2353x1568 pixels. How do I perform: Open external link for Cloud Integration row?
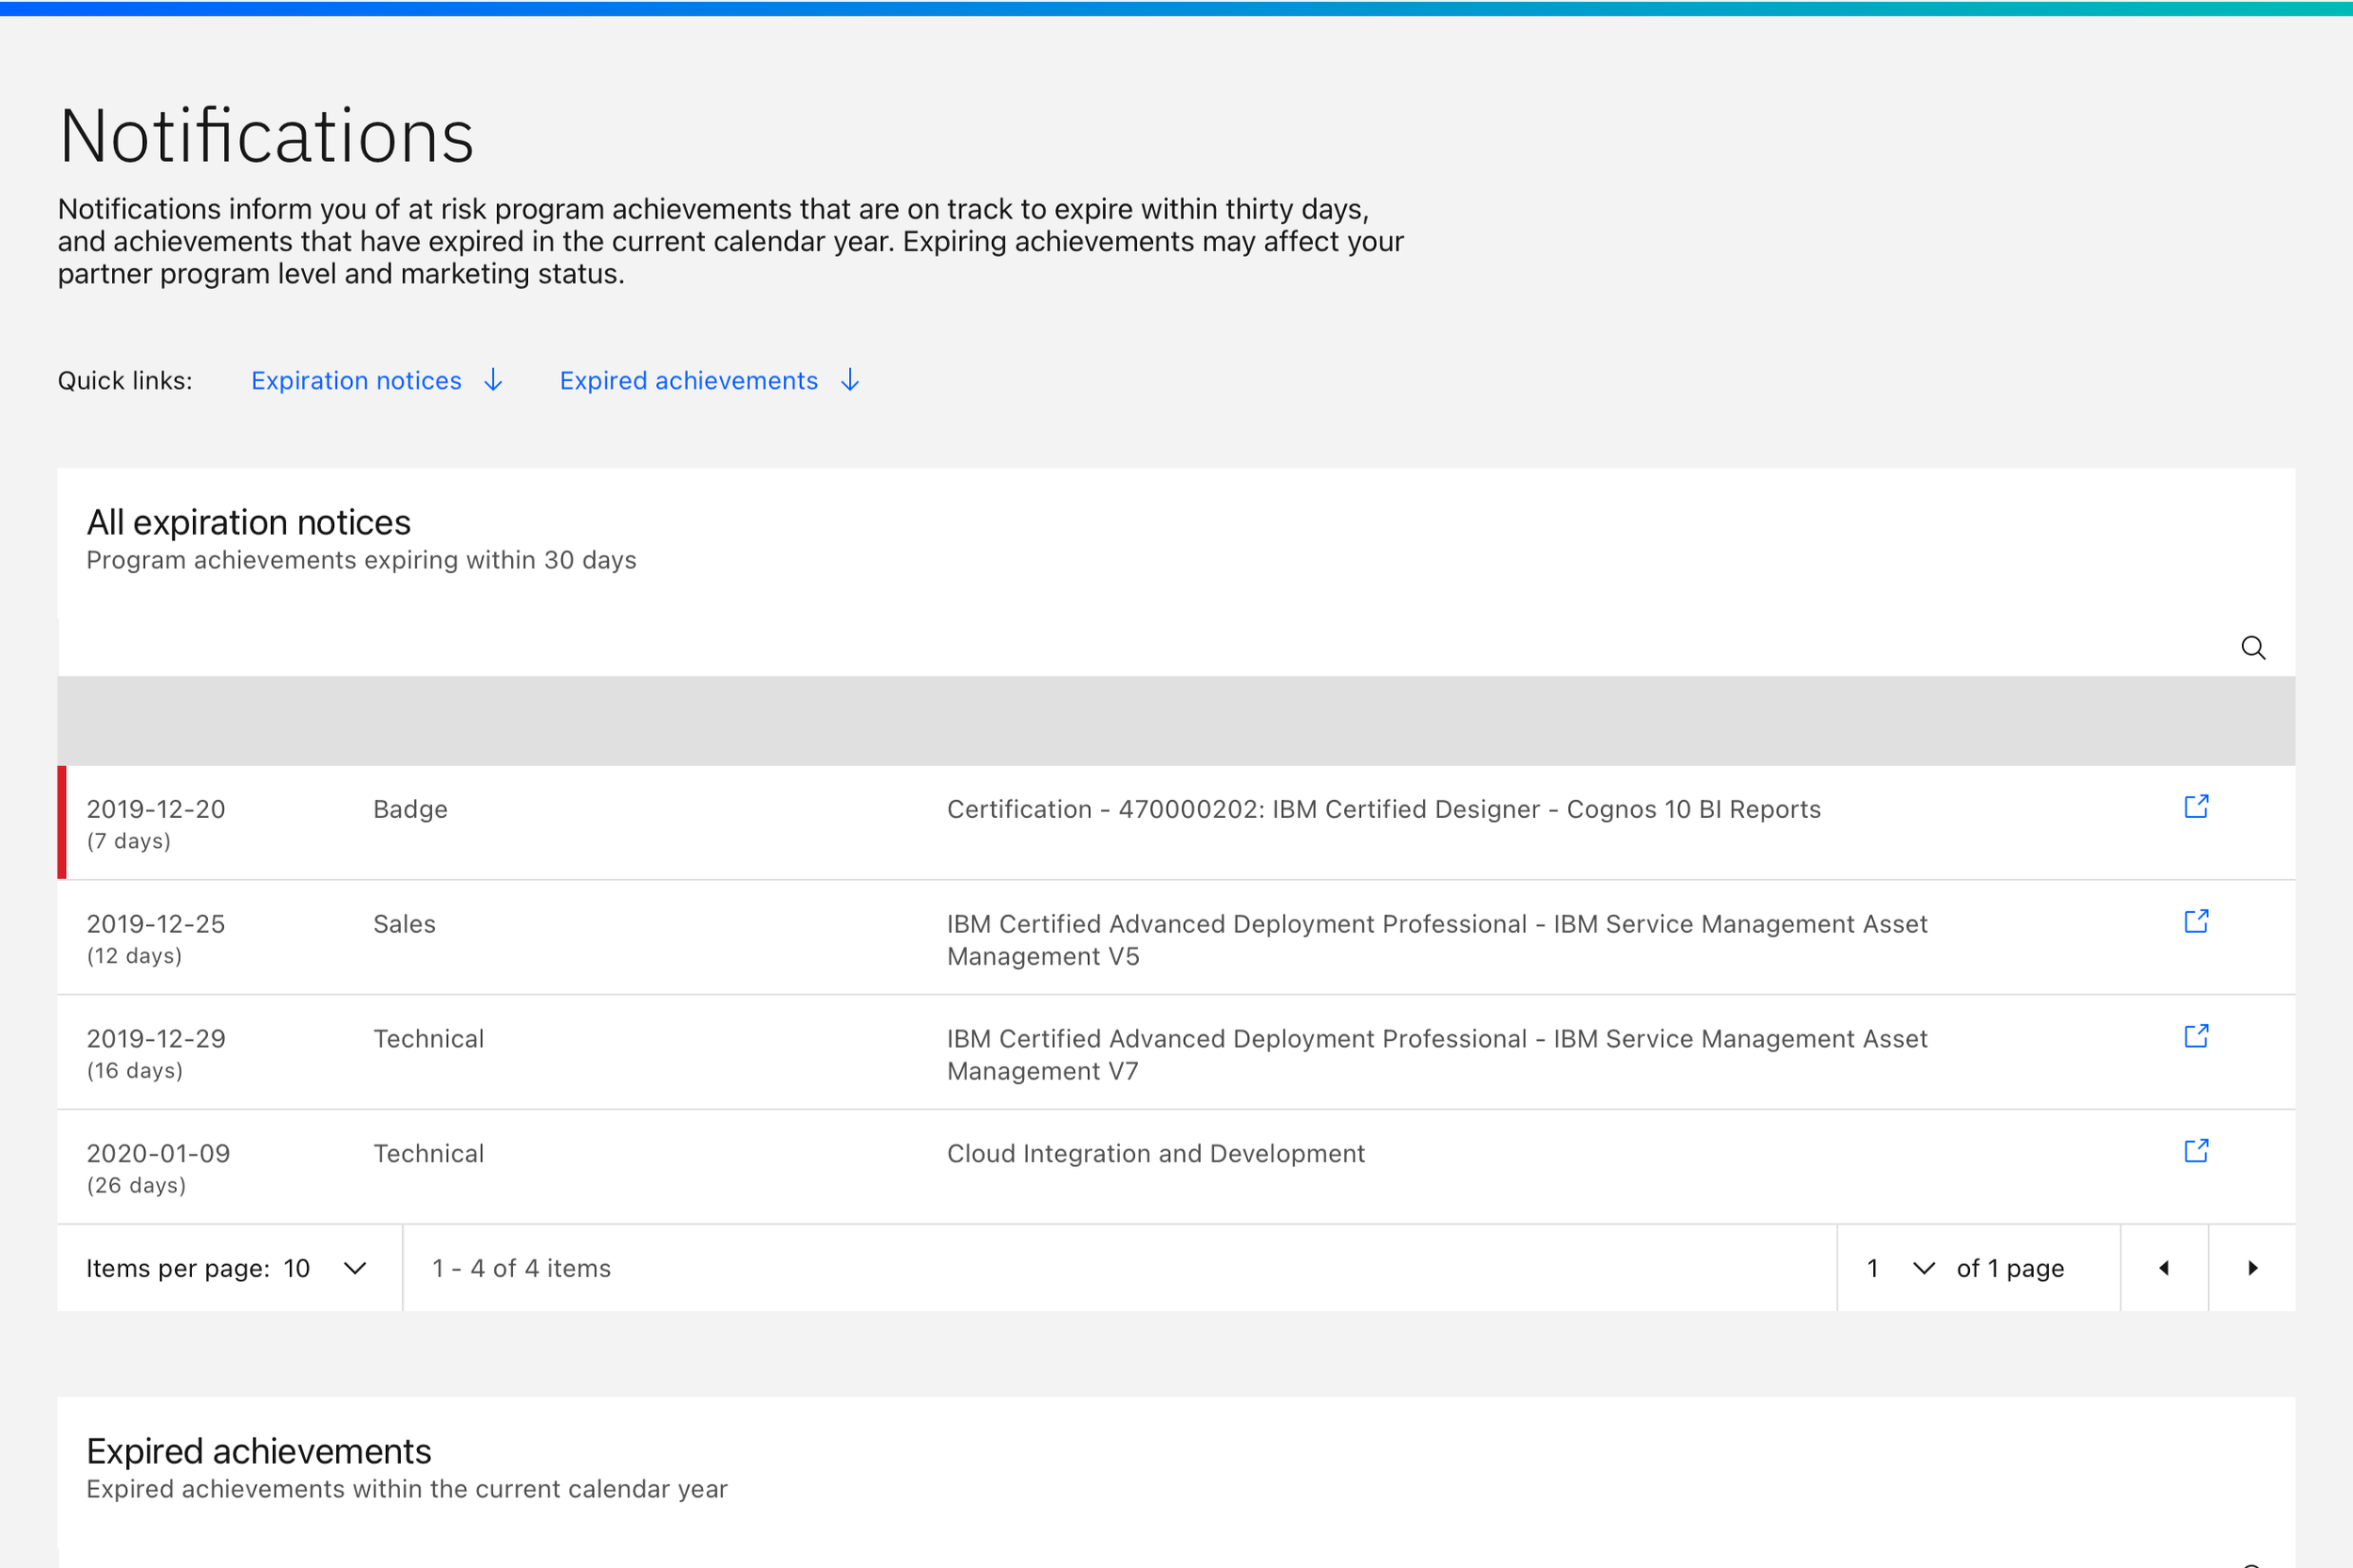[x=2196, y=1152]
